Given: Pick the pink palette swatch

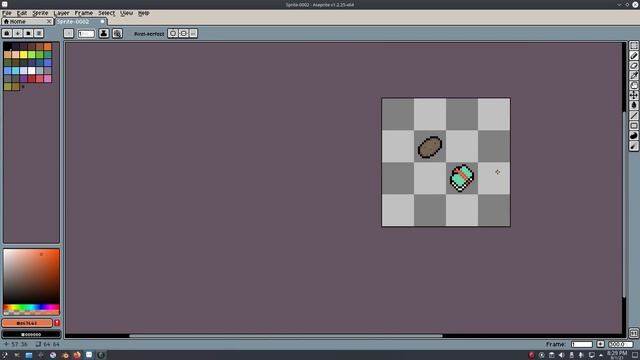Looking at the screenshot, I should 47,79.
